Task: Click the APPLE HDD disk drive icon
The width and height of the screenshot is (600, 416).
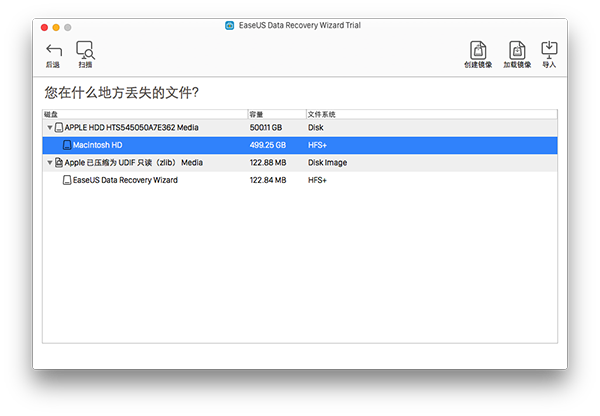Action: 59,127
